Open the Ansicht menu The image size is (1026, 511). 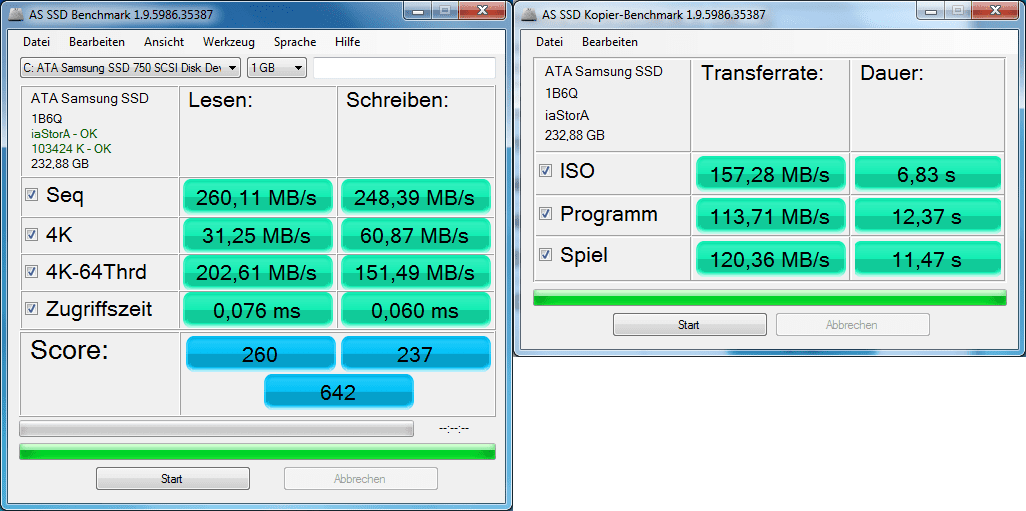coord(164,42)
